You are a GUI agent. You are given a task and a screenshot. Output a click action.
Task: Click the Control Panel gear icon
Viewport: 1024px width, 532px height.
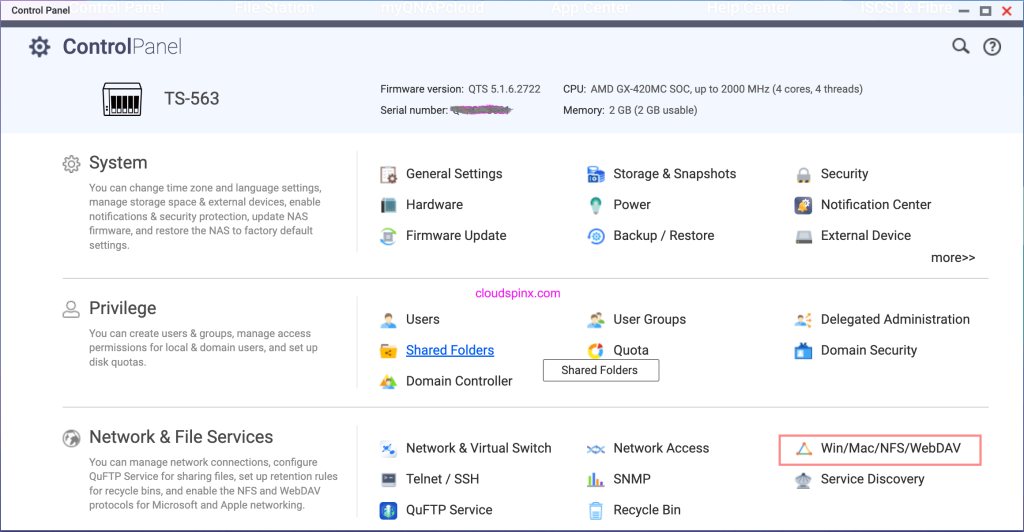point(39,47)
